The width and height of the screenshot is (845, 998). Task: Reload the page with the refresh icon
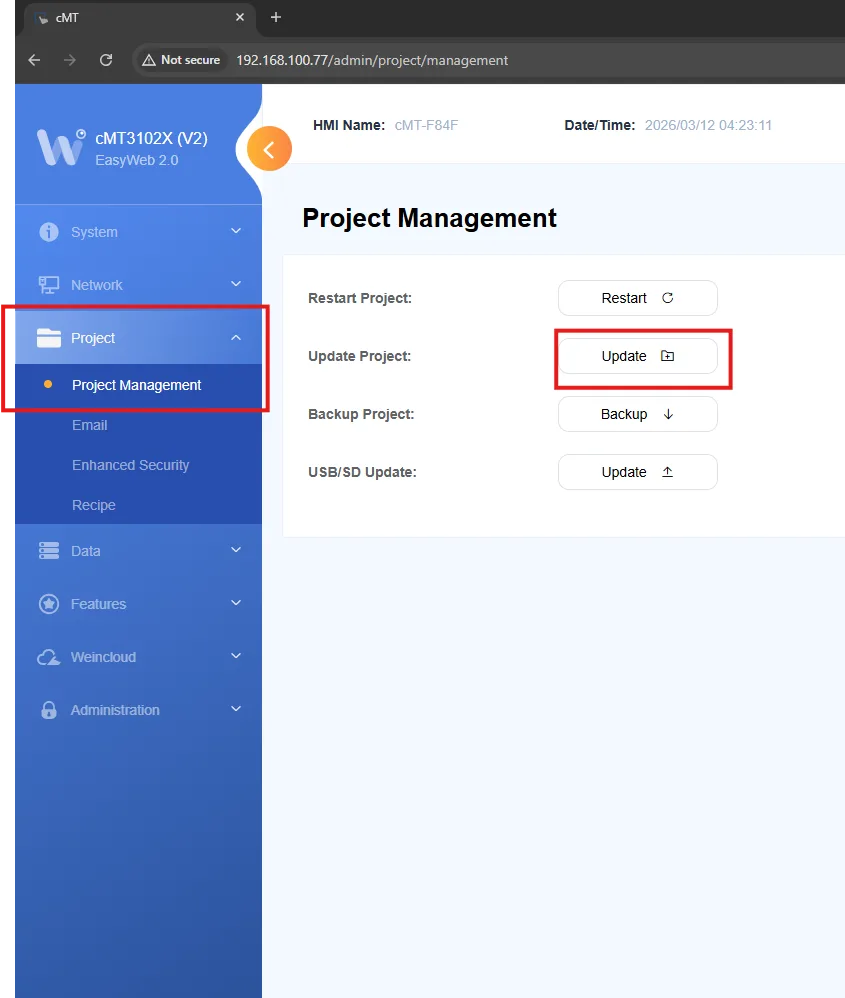tap(106, 60)
